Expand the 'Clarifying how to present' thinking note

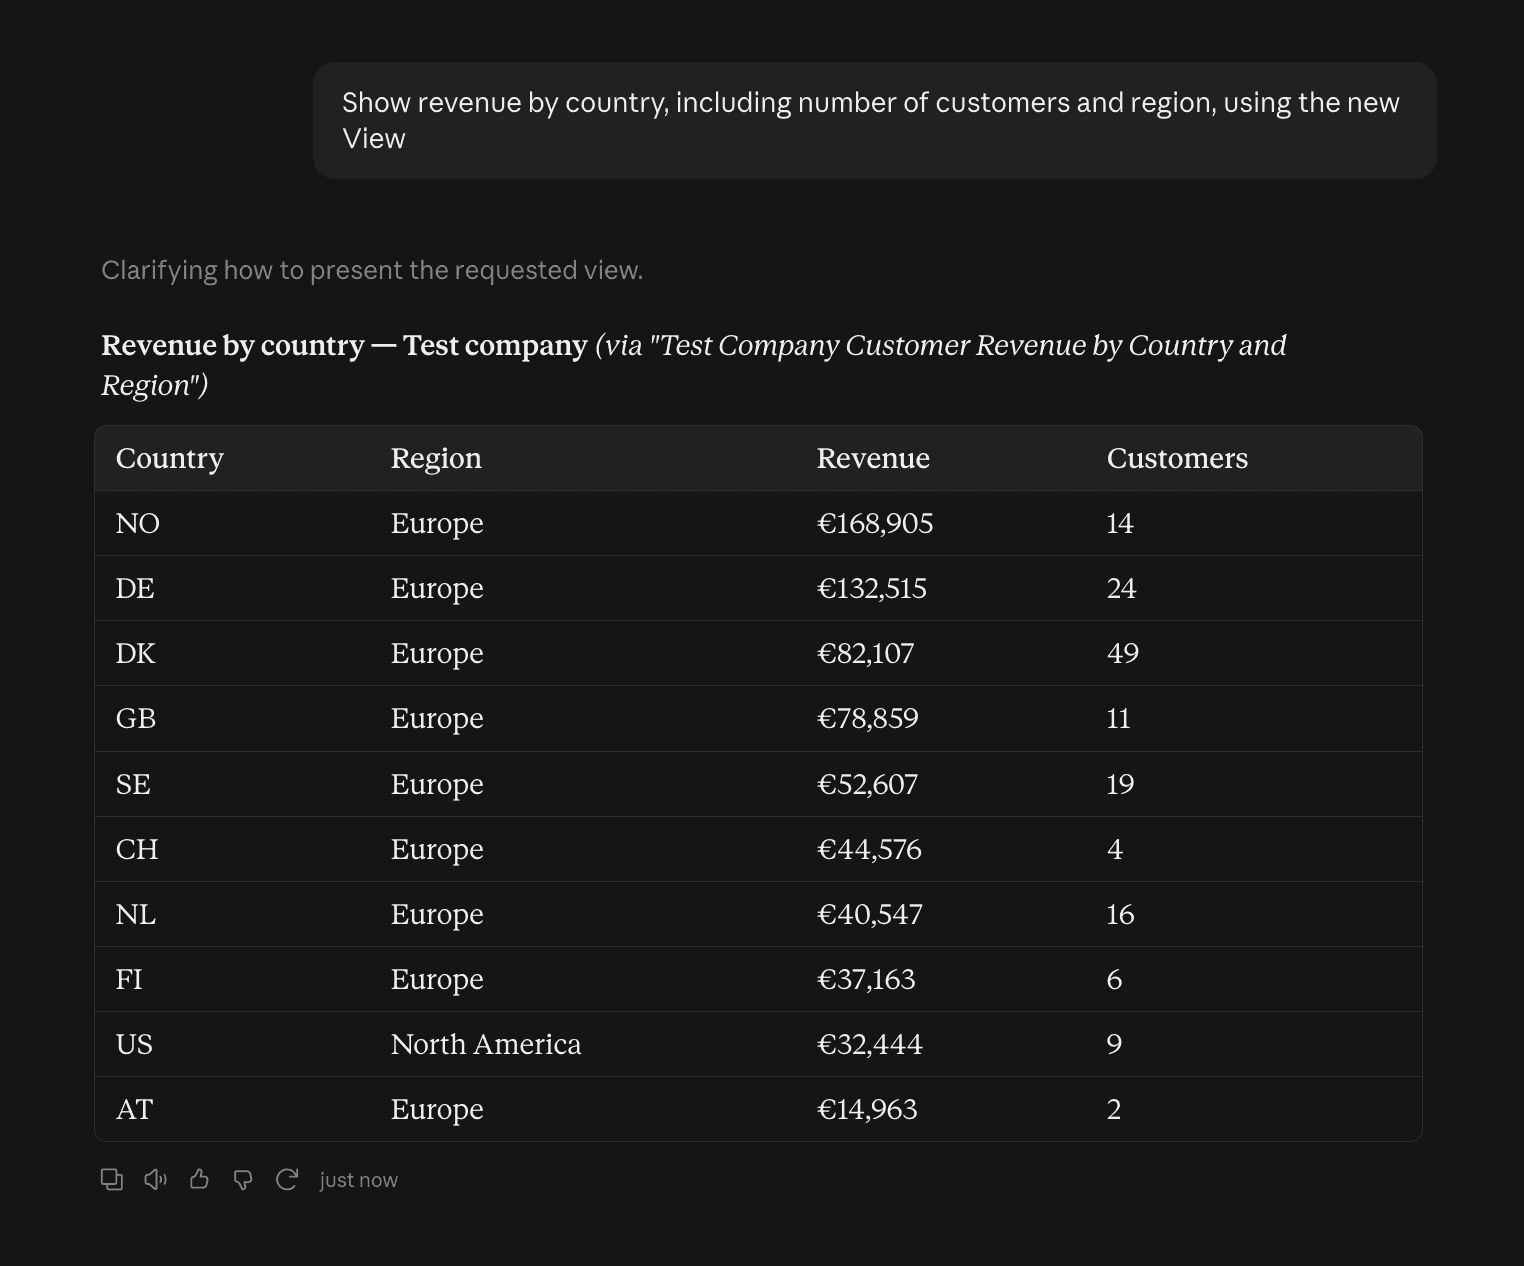[372, 270]
